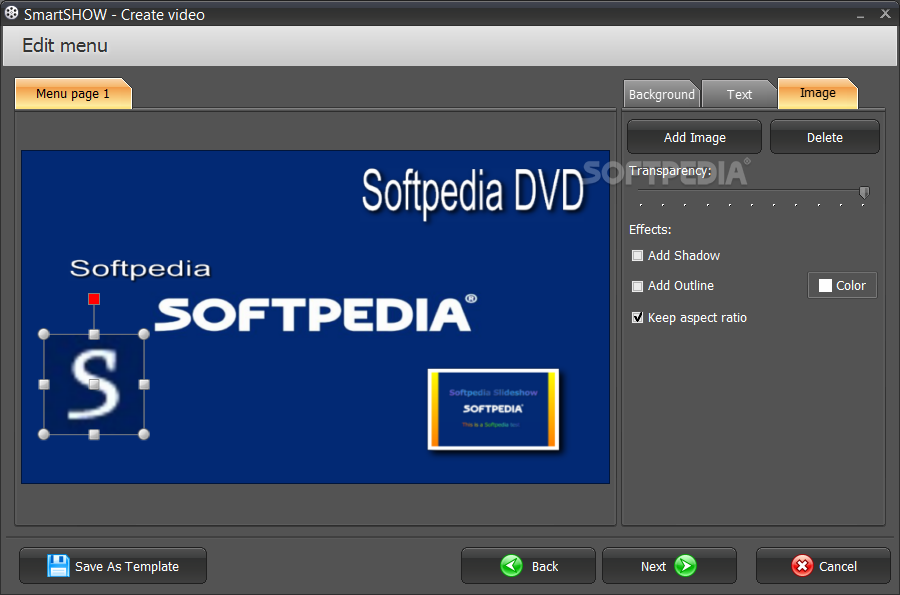Image resolution: width=900 pixels, height=595 pixels.
Task: Open the outline Color picker swatch
Action: 825,285
